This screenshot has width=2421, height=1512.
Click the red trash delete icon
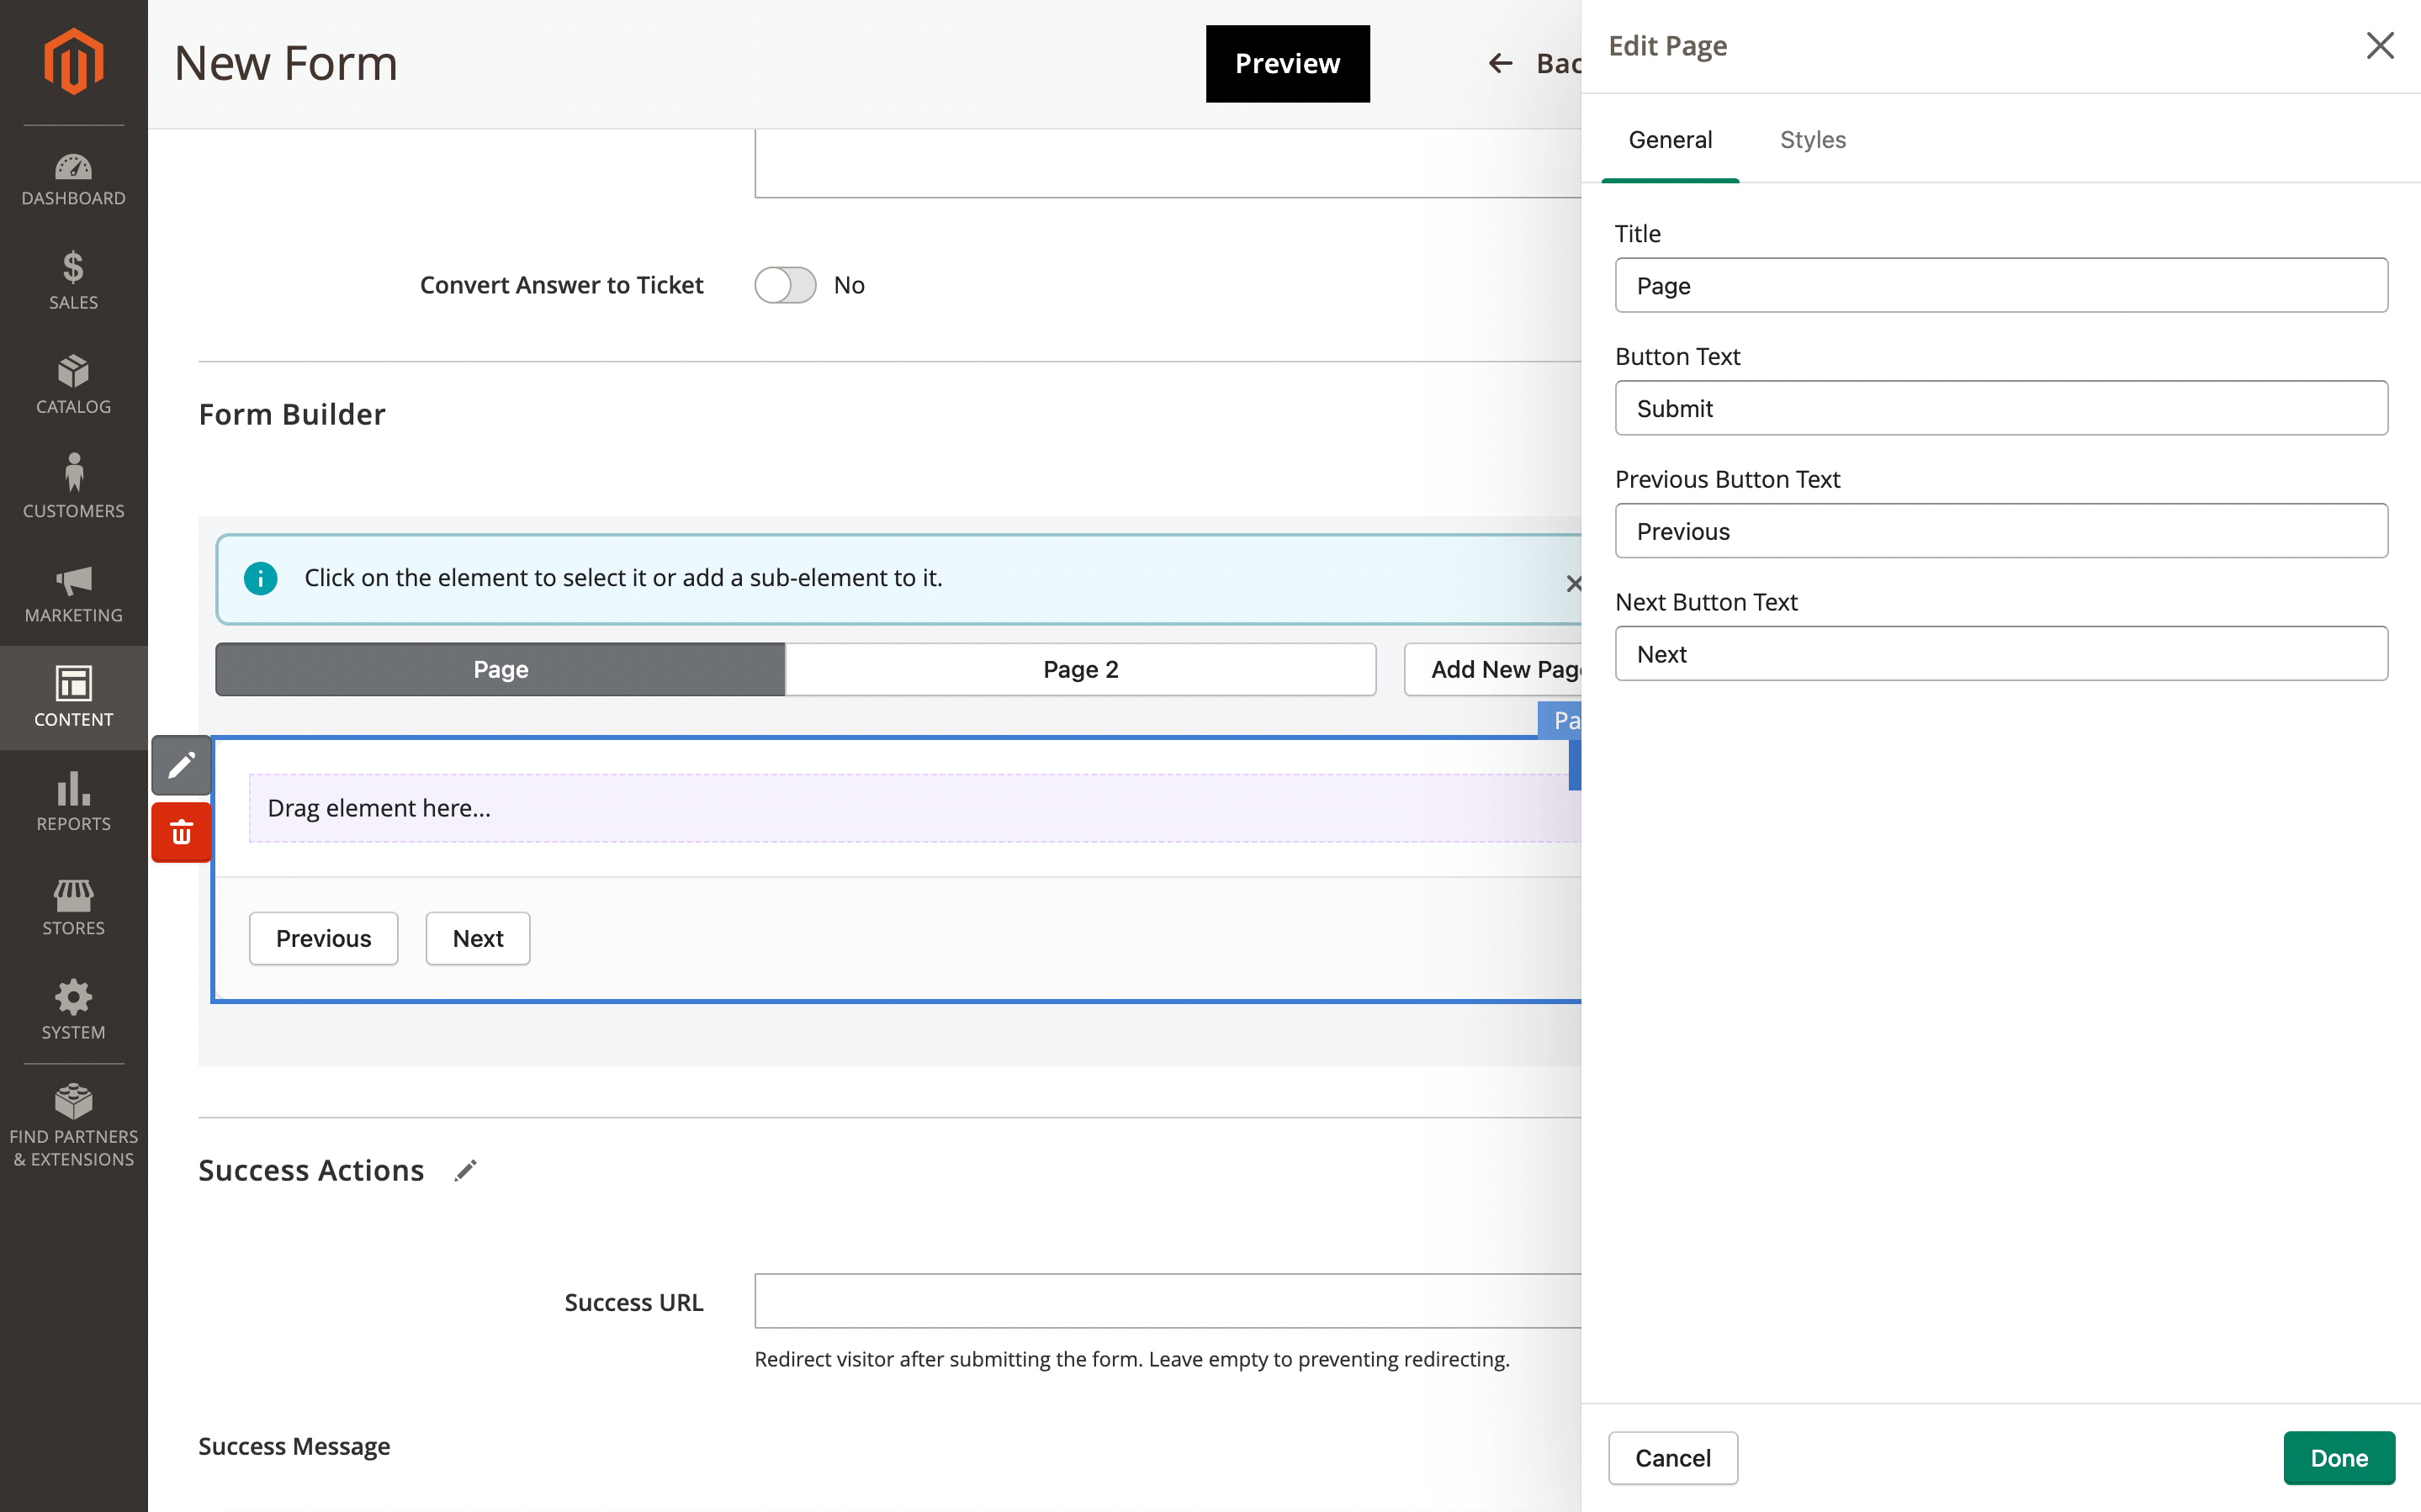(x=181, y=832)
